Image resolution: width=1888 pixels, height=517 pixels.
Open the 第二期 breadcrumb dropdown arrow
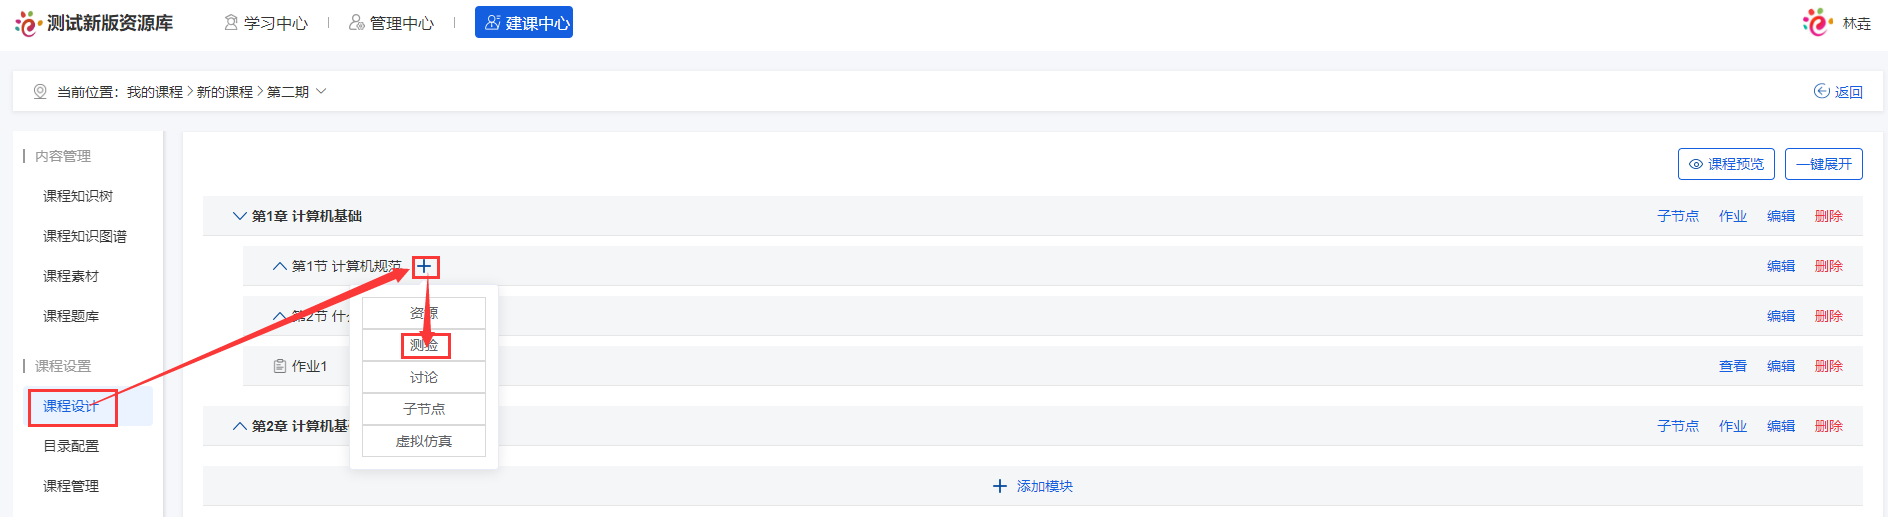tap(321, 91)
